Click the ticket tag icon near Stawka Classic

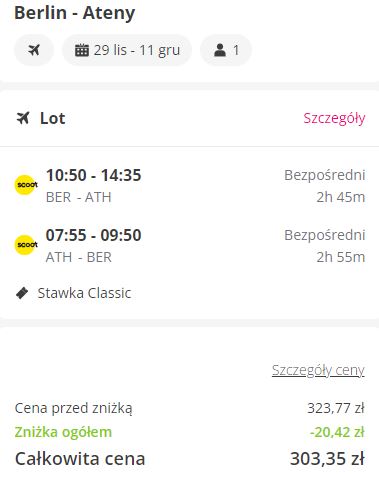point(22,293)
